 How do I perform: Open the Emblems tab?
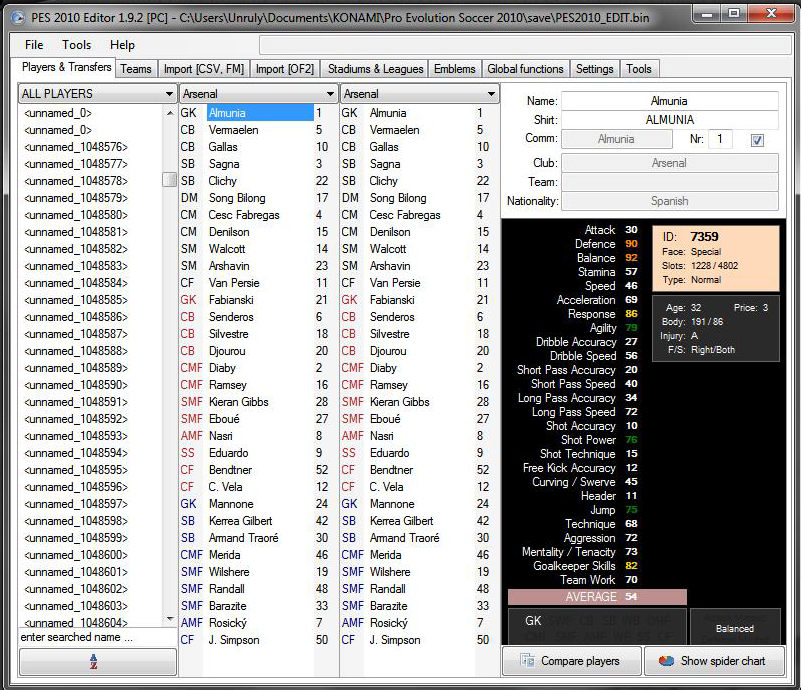454,69
